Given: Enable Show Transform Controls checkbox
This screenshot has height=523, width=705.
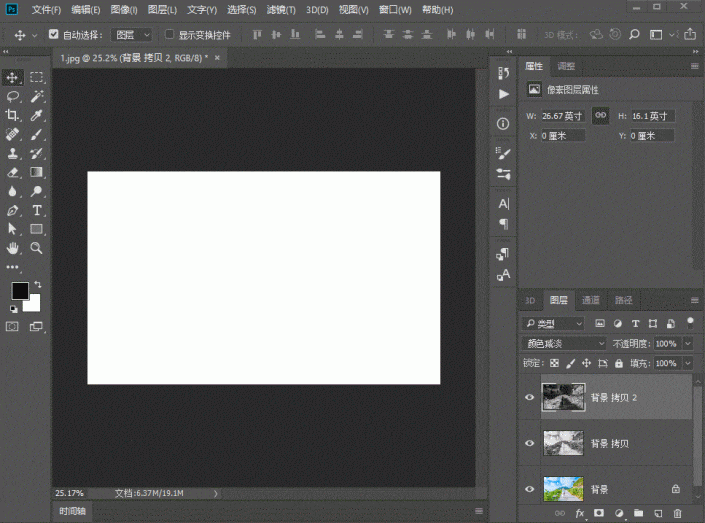Looking at the screenshot, I should tap(170, 34).
